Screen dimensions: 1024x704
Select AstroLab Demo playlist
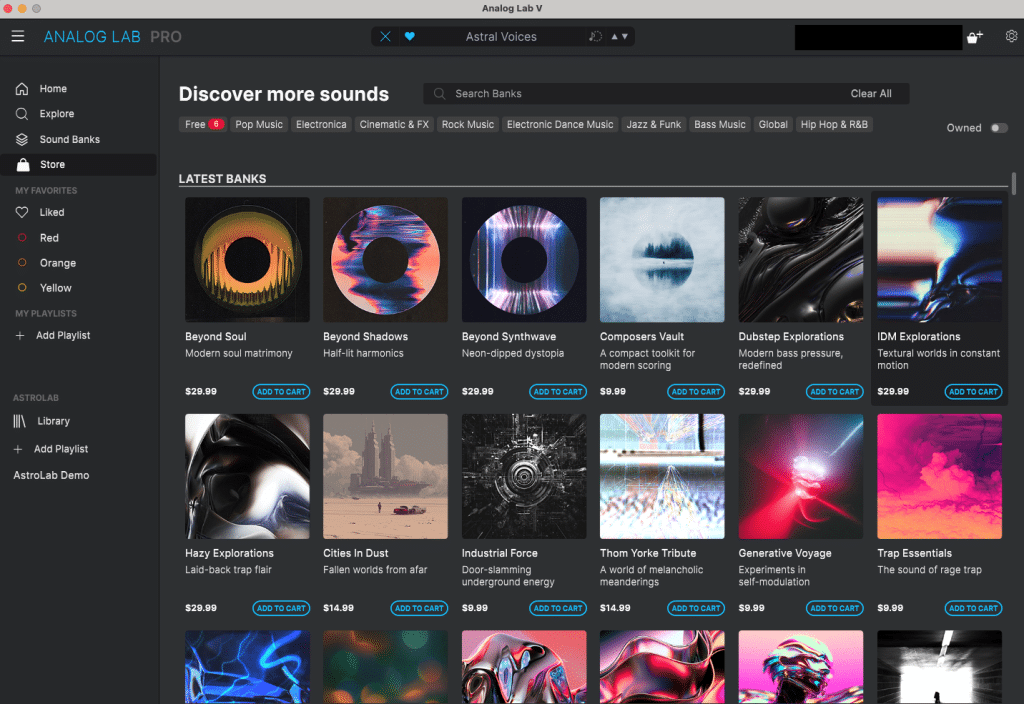(x=51, y=476)
